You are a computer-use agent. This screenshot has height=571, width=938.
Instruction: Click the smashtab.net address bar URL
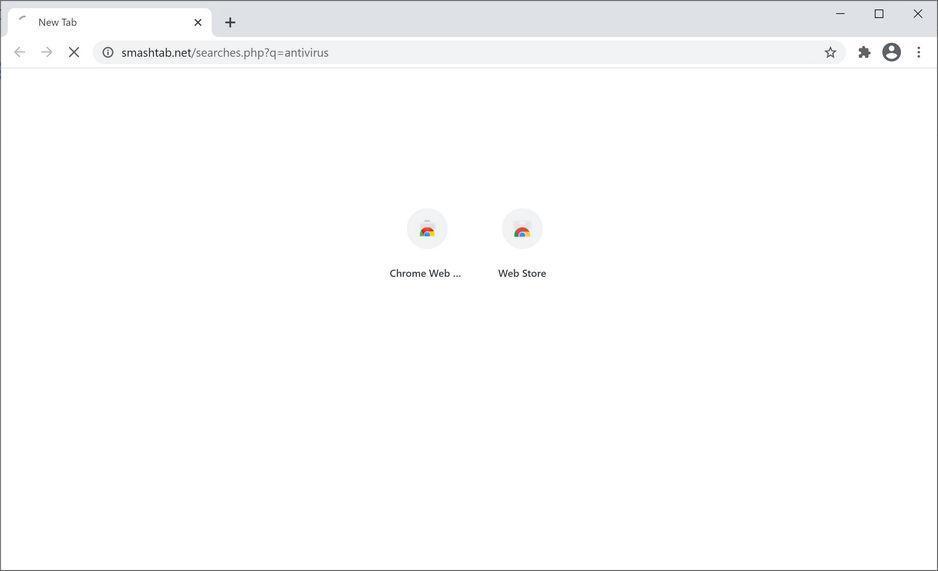[x=225, y=53]
